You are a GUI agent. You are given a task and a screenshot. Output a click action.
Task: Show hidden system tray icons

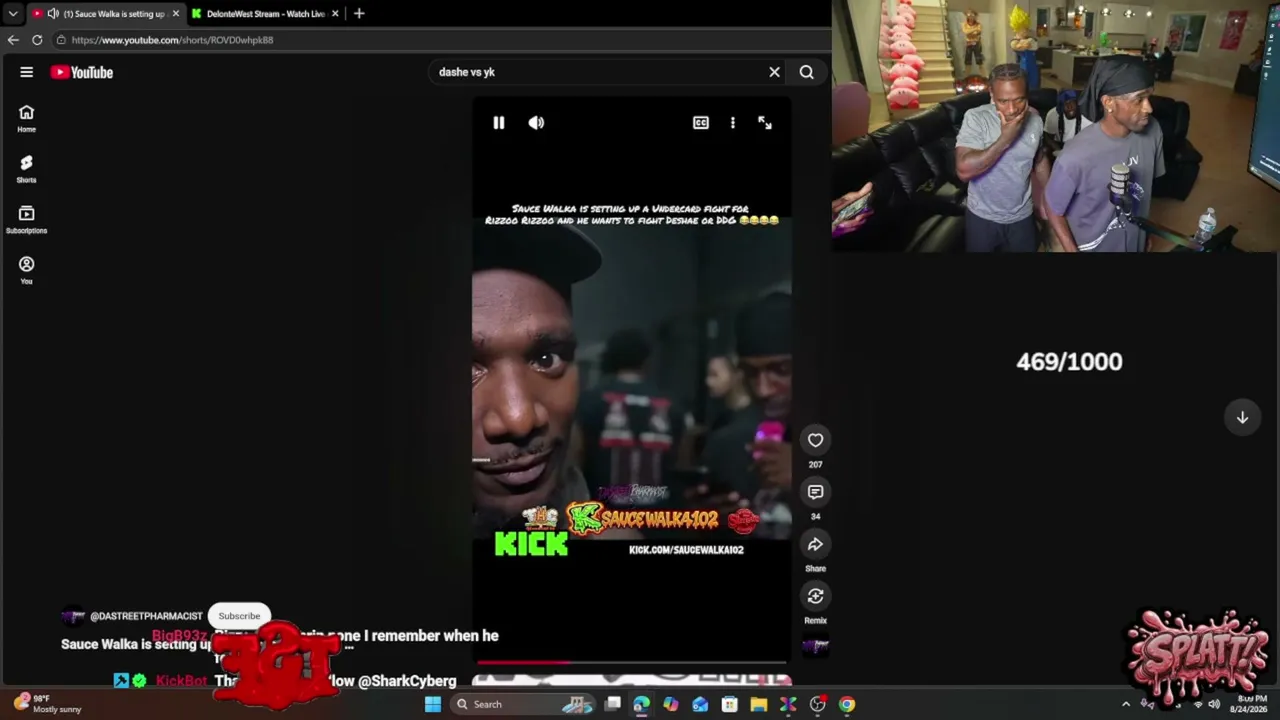click(1126, 704)
